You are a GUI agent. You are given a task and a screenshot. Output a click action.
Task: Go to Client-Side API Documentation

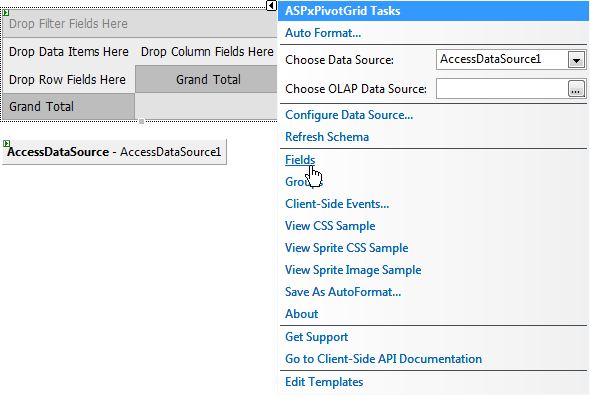[383, 359]
